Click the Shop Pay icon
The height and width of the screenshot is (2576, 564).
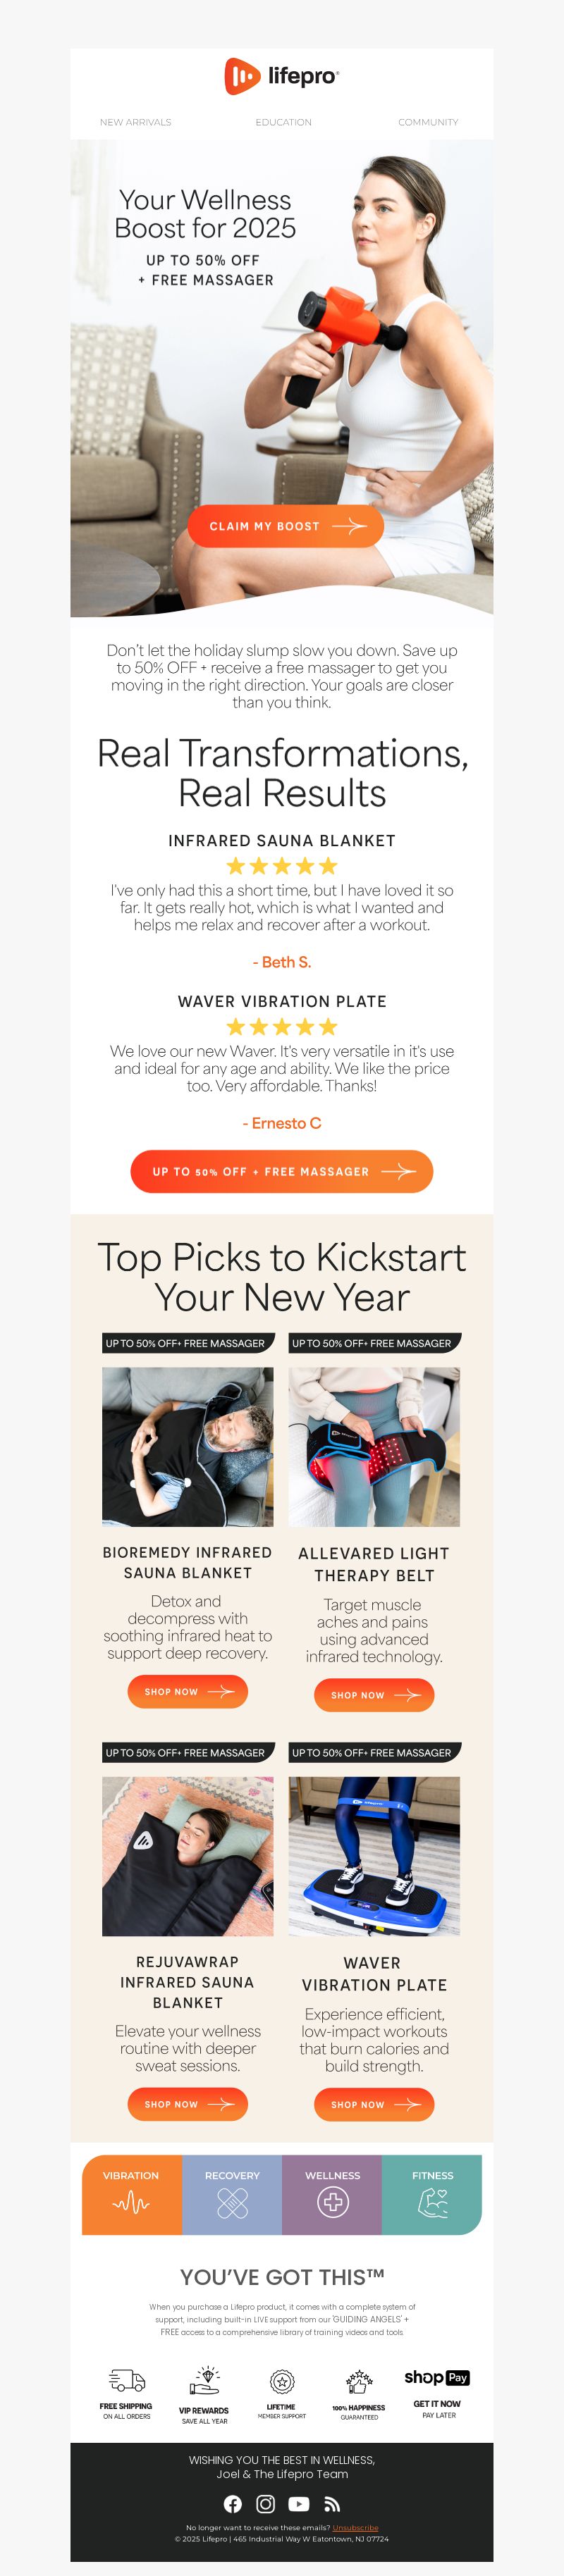coord(436,2377)
